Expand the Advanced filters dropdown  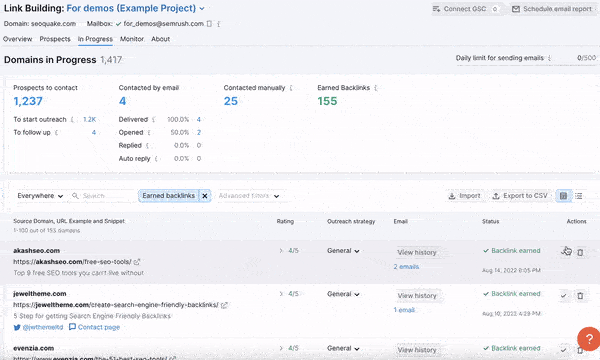pyautogui.click(x=249, y=196)
